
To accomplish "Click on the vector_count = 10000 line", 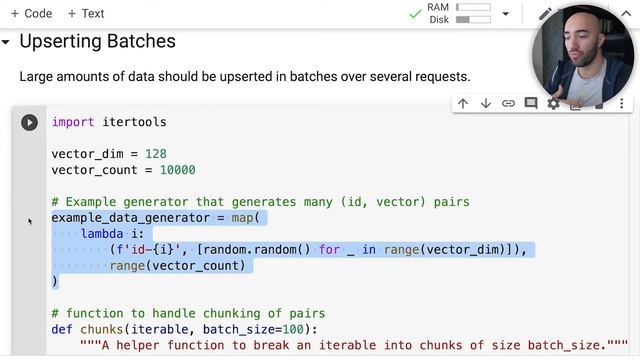I will point(123,170).
